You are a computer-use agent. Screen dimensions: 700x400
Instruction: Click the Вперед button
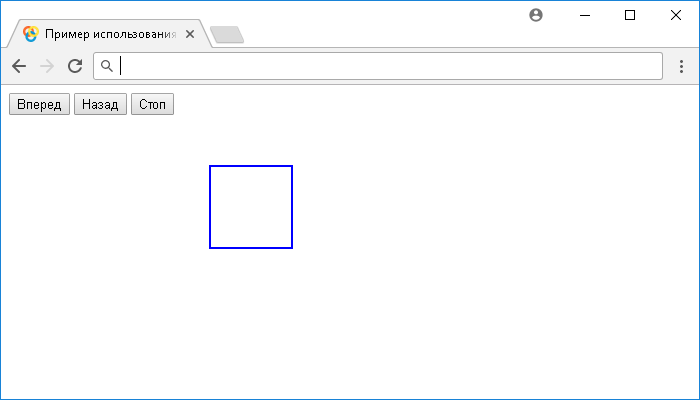pyautogui.click(x=39, y=104)
